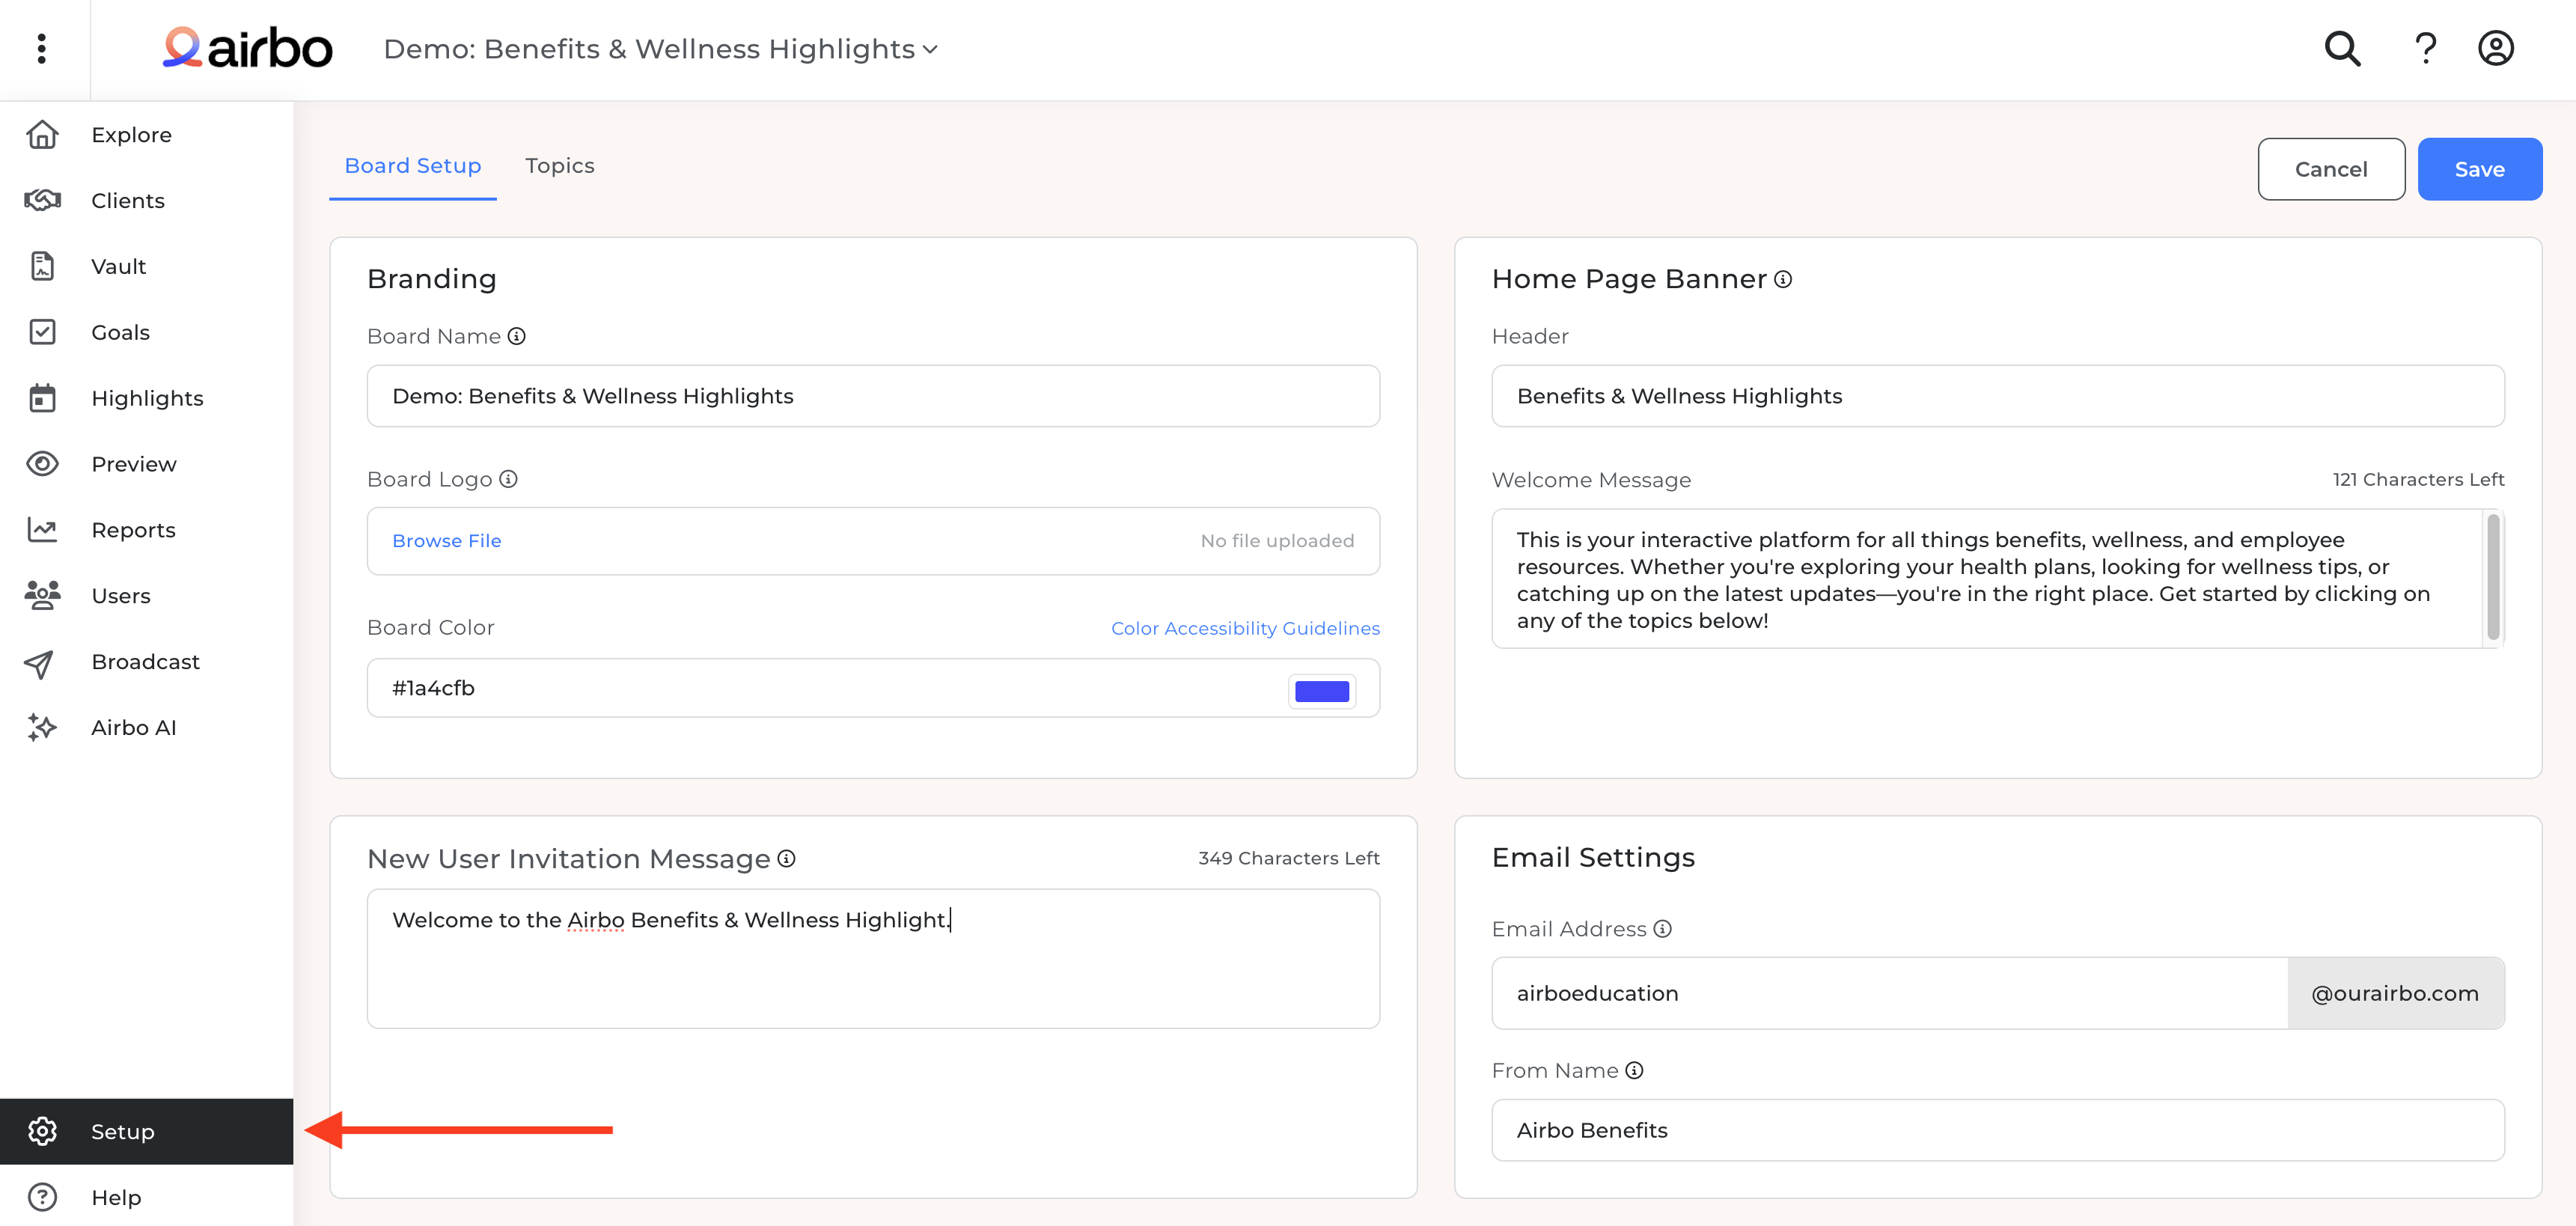The height and width of the screenshot is (1226, 2576).
Task: Click the Goals checkbox icon
Action: [42, 332]
